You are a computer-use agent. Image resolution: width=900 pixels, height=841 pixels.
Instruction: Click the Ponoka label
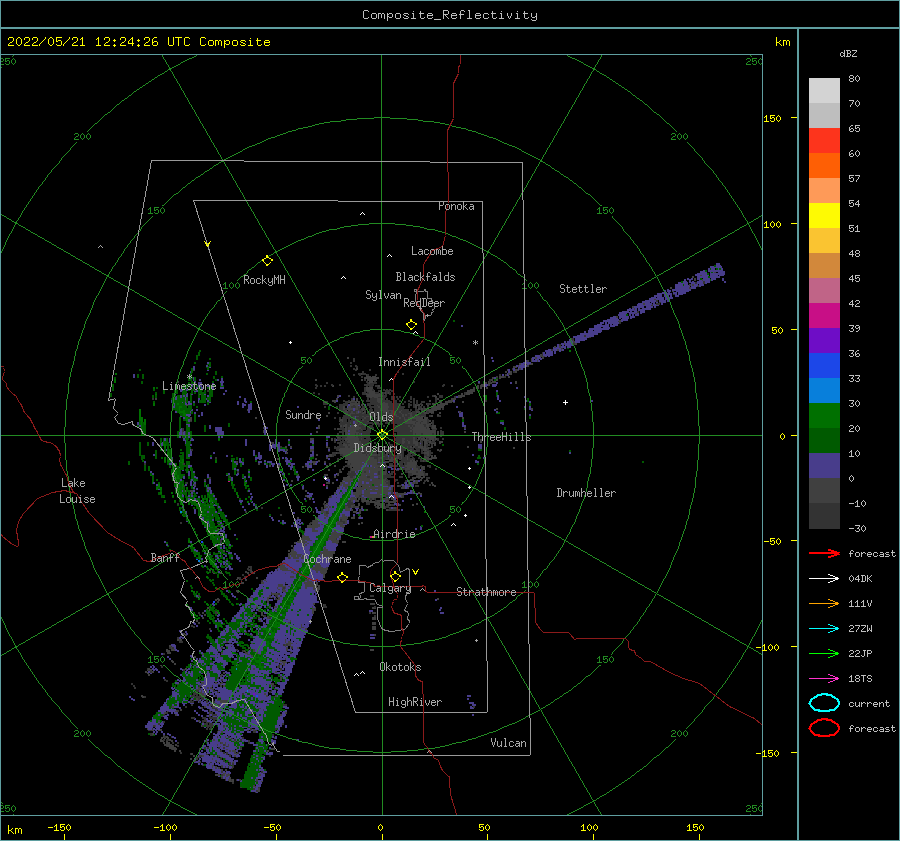pyautogui.click(x=456, y=206)
